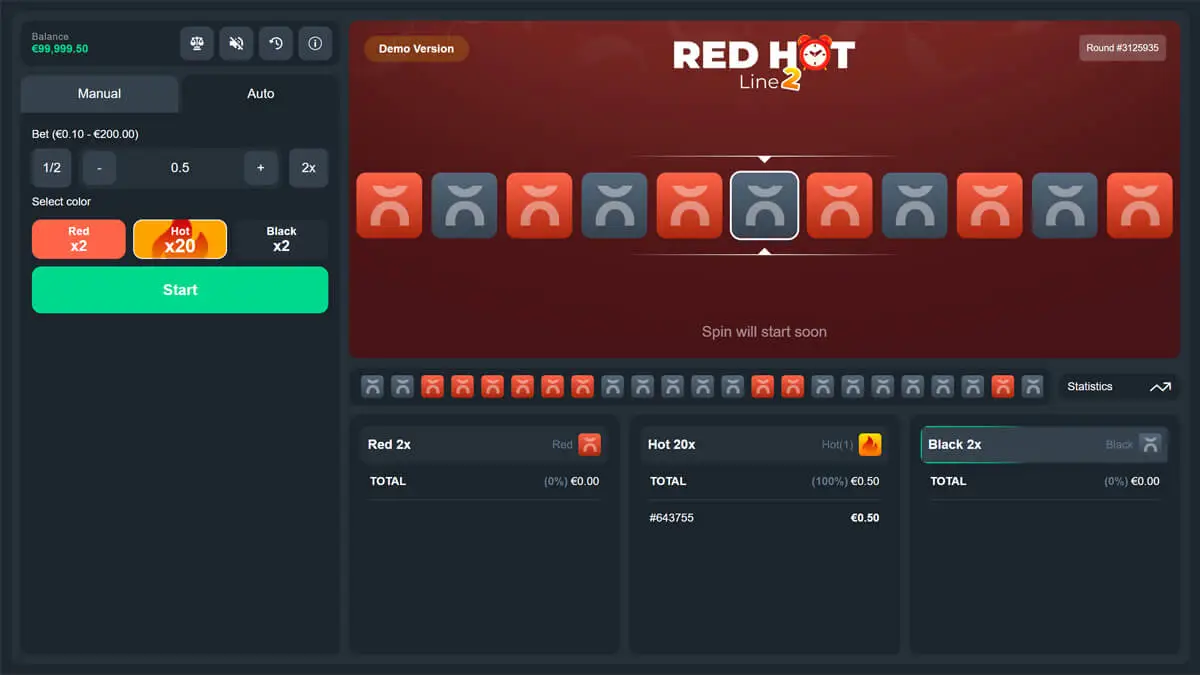Image resolution: width=1200 pixels, height=675 pixels.
Task: Open the Statistics trend chart icon
Action: 1160,386
